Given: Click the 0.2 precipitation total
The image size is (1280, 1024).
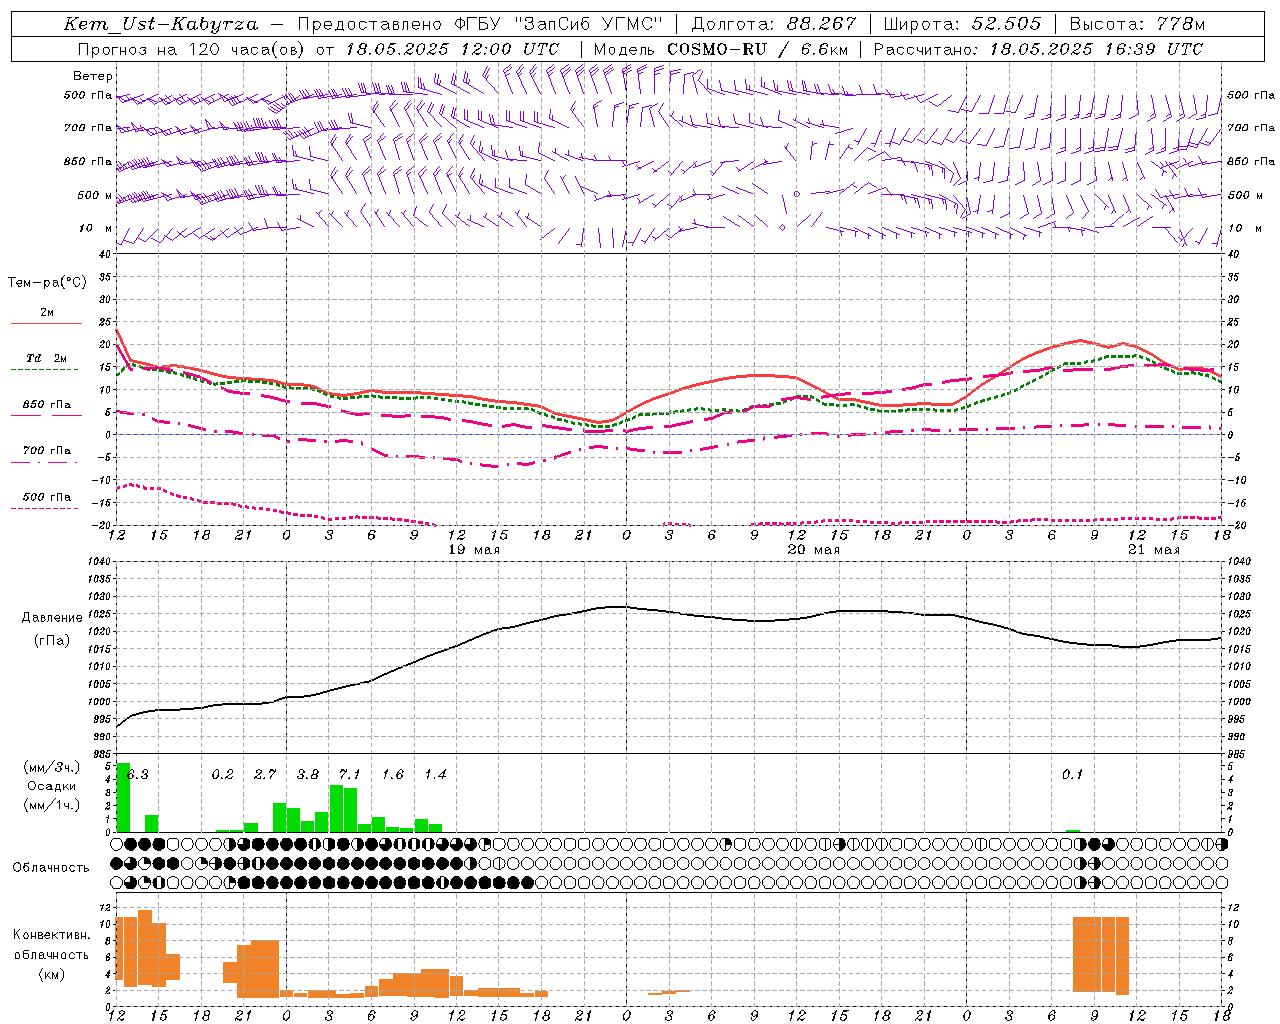Looking at the screenshot, I should point(222,774).
